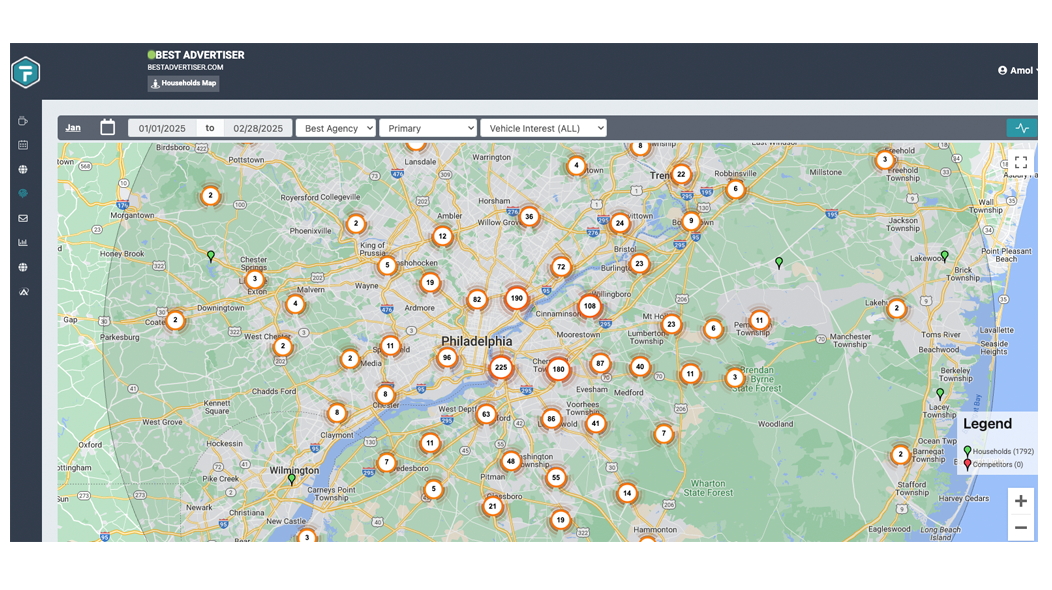This screenshot has height=590, width=1052.
Task: Click the 63 household cluster marker
Action: coord(486,415)
